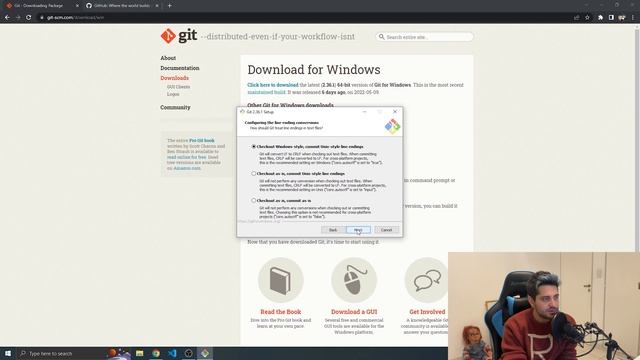Open the Git Setup installer taskbar icon
Image resolution: width=640 pixels, height=360 pixels.
pos(205,353)
